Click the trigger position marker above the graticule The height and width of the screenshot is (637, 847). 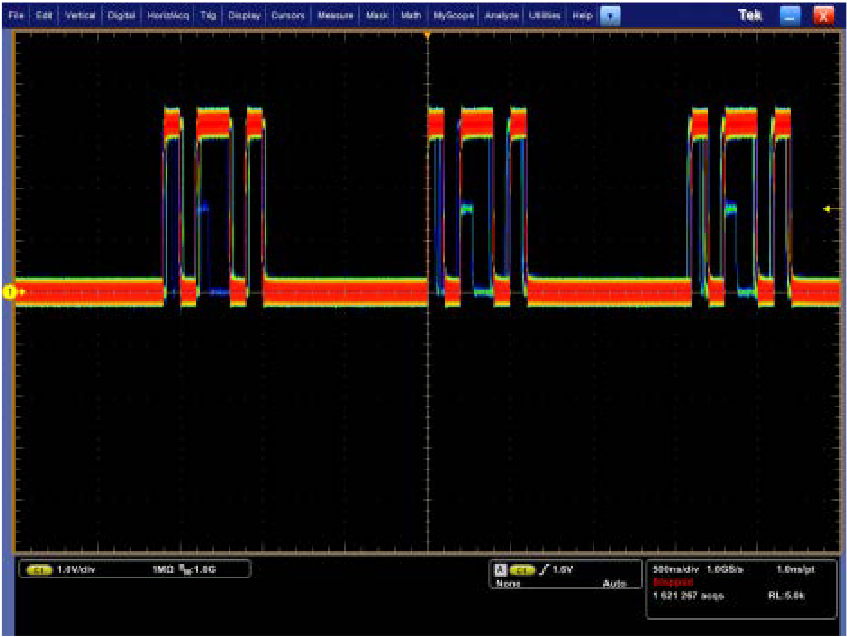point(428,34)
